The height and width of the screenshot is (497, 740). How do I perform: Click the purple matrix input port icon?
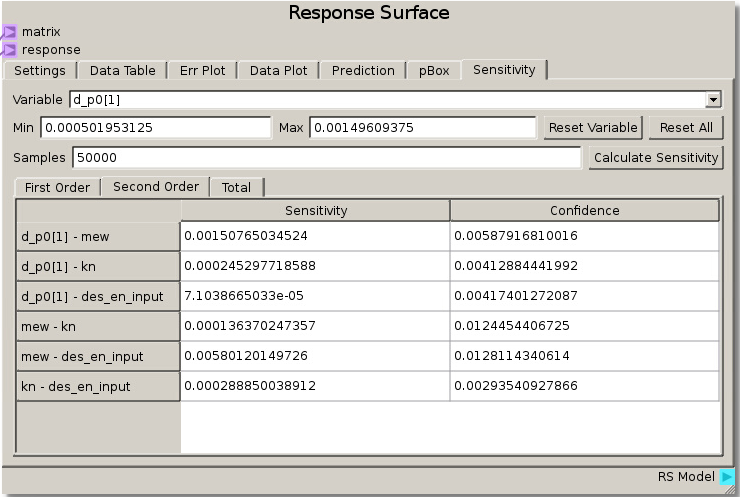point(9,32)
